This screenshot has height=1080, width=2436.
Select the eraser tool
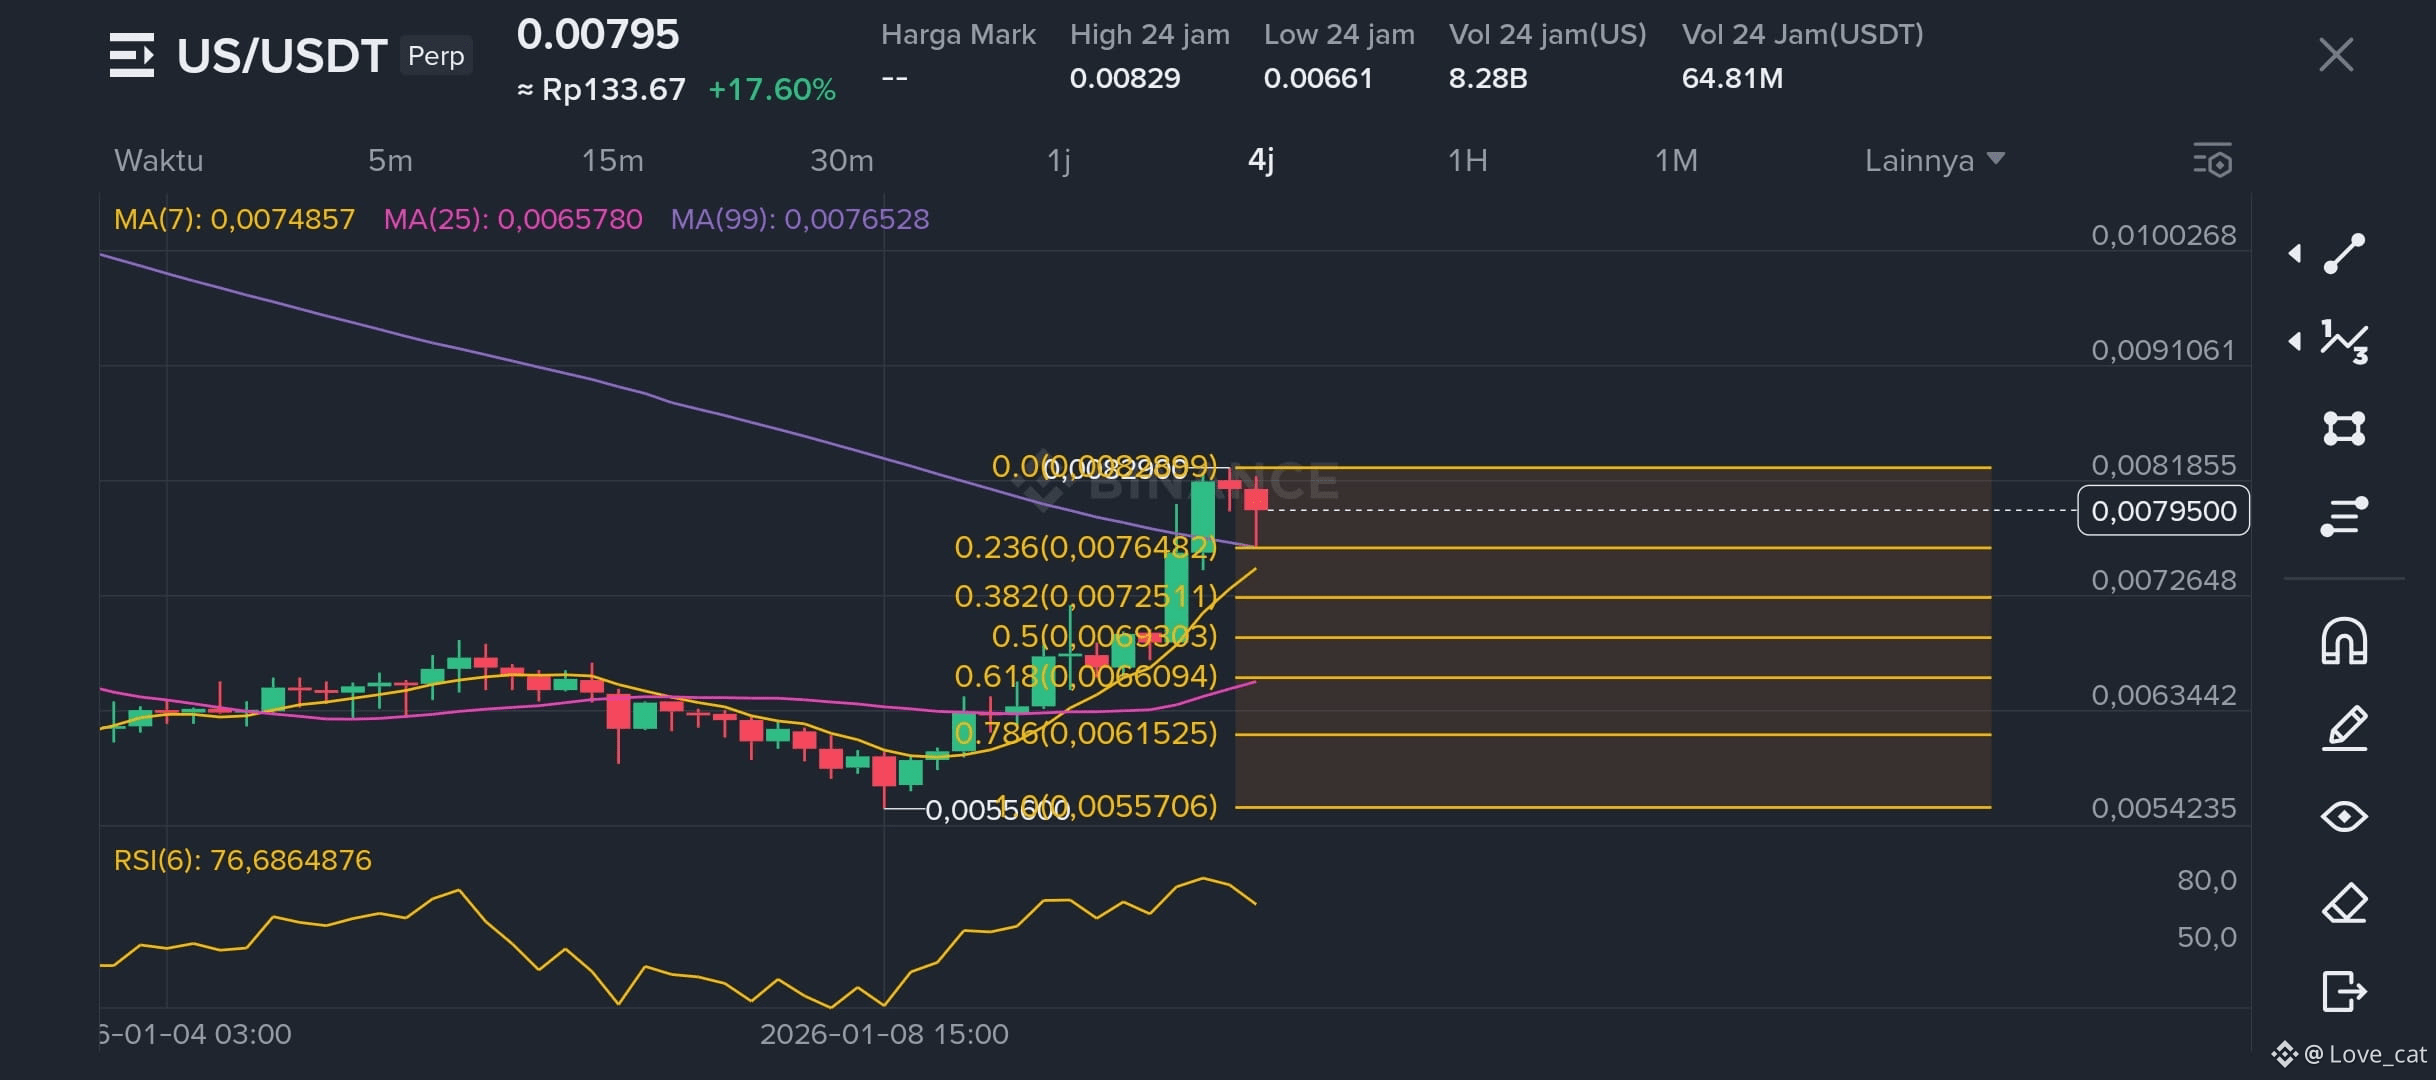coord(2344,903)
